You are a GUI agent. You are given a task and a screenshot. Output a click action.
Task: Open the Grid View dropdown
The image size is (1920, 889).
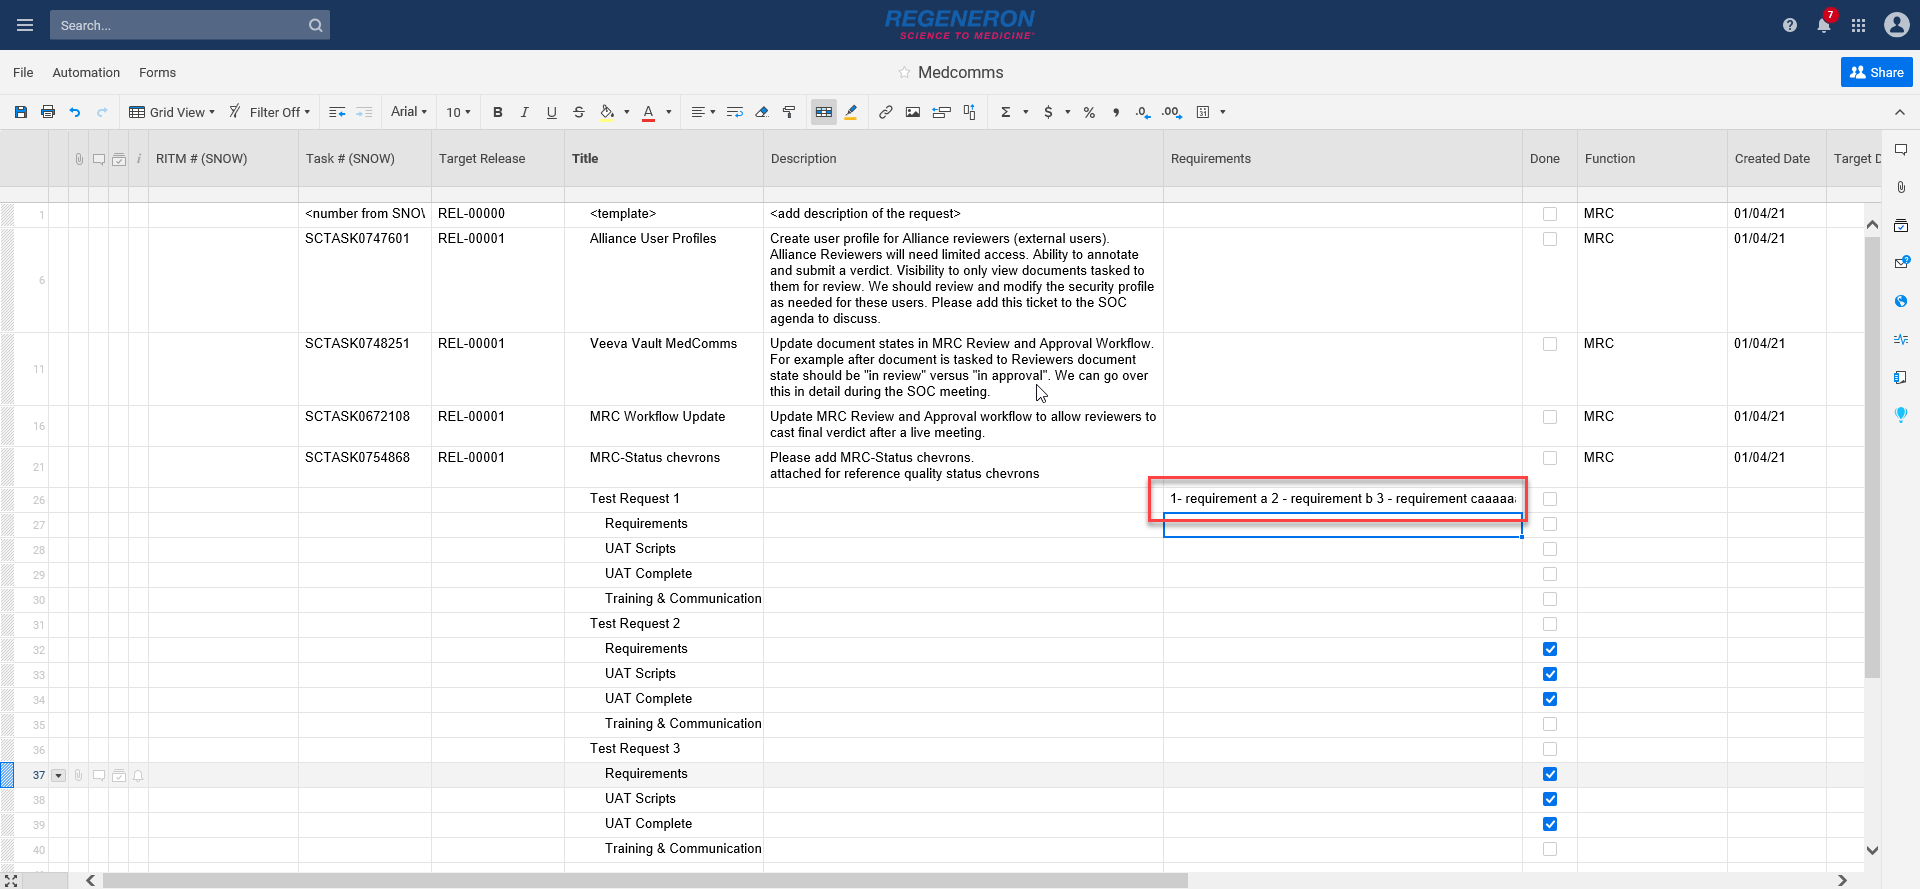172,112
